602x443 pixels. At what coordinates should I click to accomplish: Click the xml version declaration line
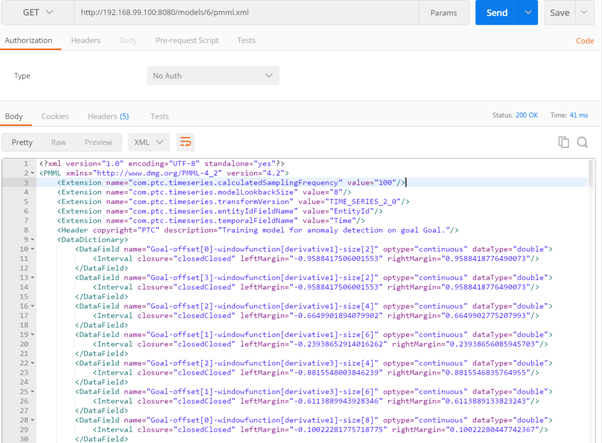tap(162, 164)
